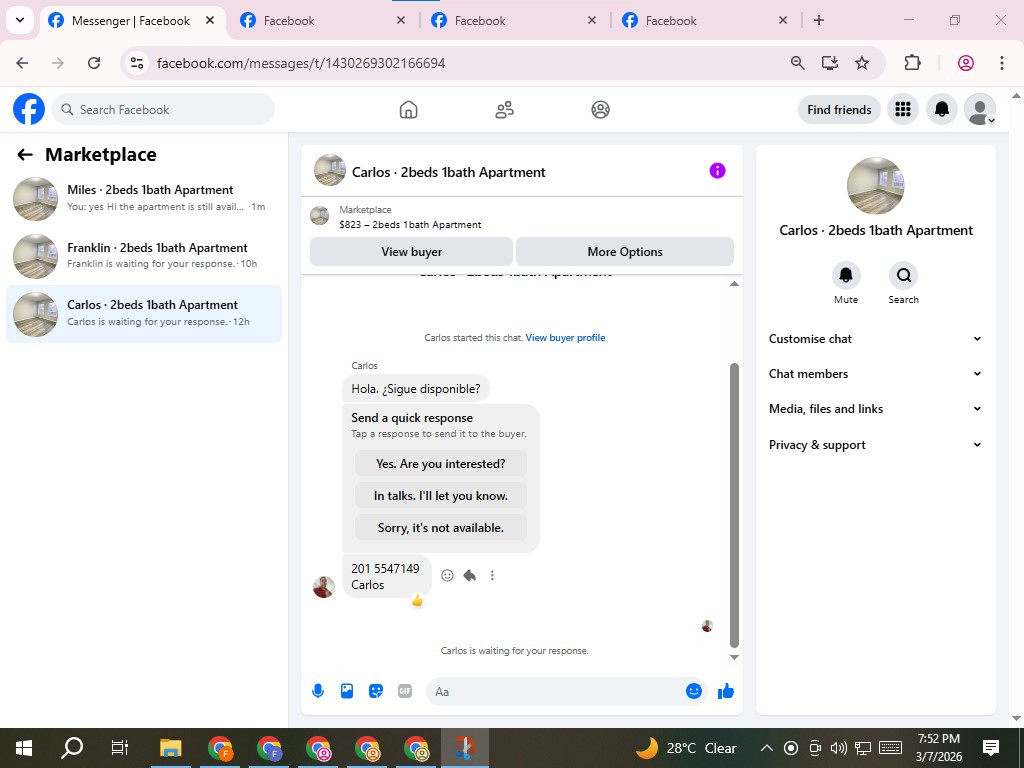
Task: Click the More Options button
Action: tap(624, 251)
